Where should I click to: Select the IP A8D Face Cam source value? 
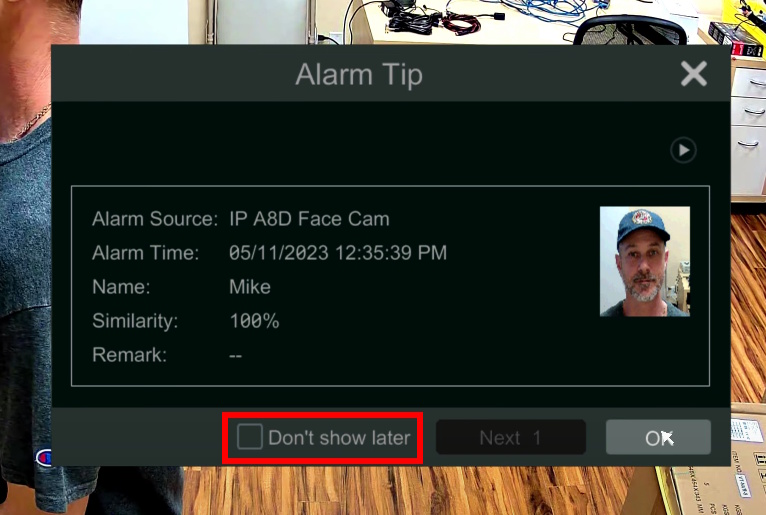(x=309, y=219)
